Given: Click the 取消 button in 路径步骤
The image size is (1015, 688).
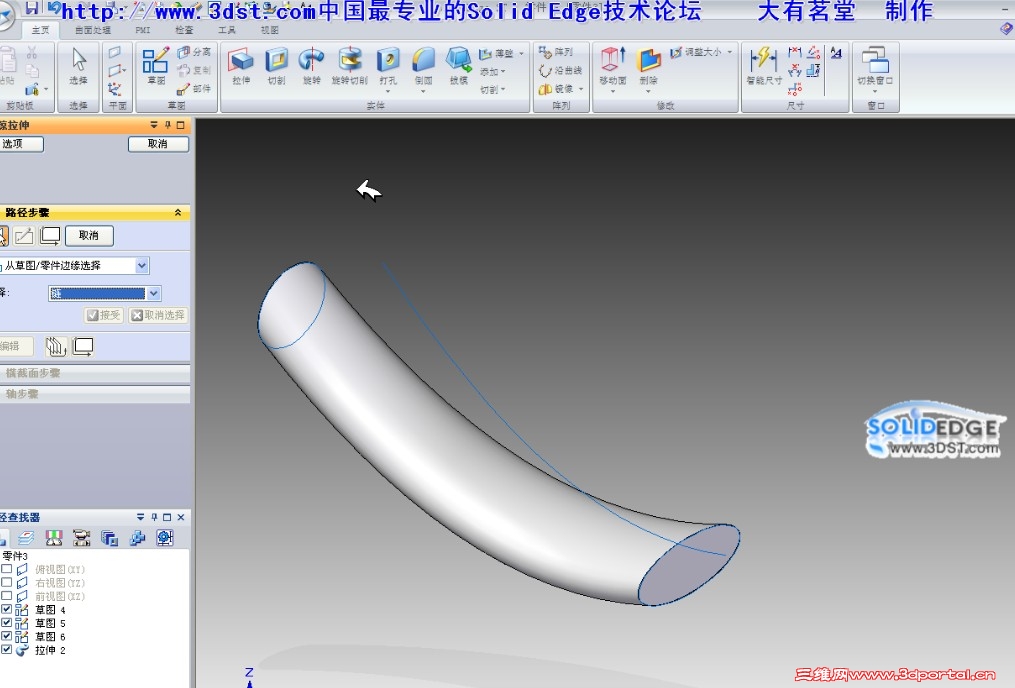Looking at the screenshot, I should click(x=89, y=236).
